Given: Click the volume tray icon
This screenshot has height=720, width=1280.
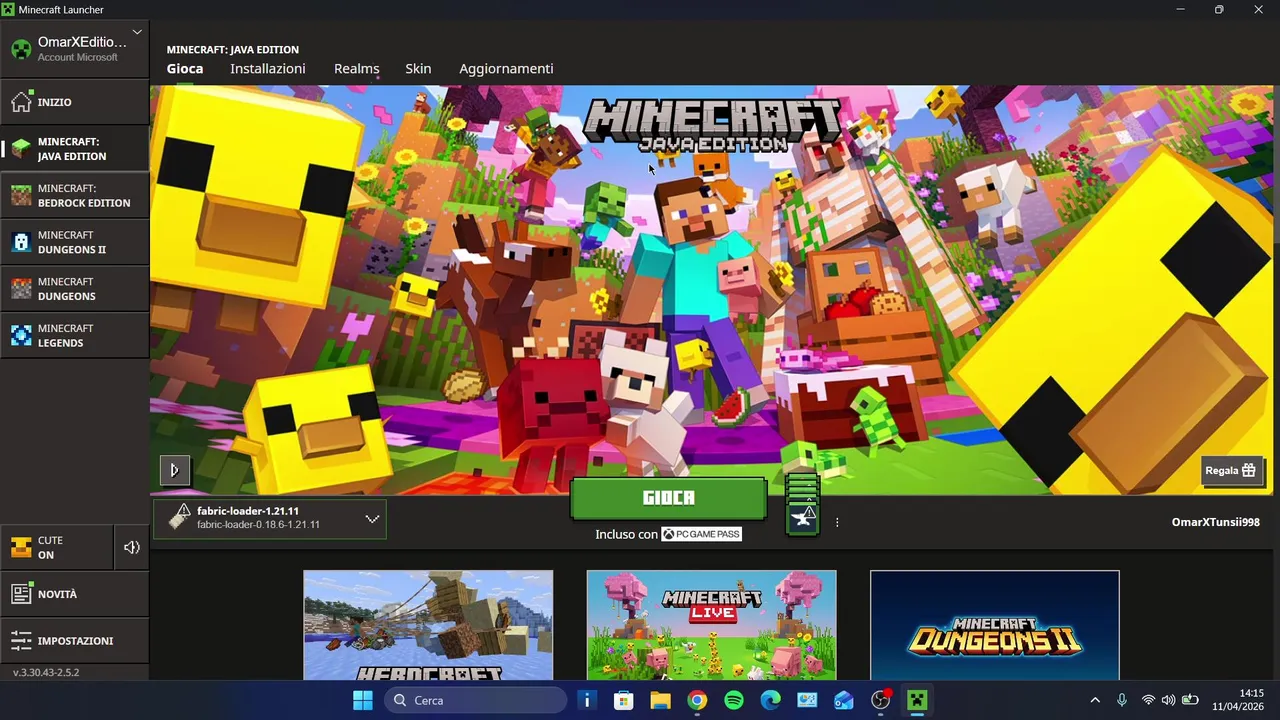Looking at the screenshot, I should click(x=1168, y=700).
